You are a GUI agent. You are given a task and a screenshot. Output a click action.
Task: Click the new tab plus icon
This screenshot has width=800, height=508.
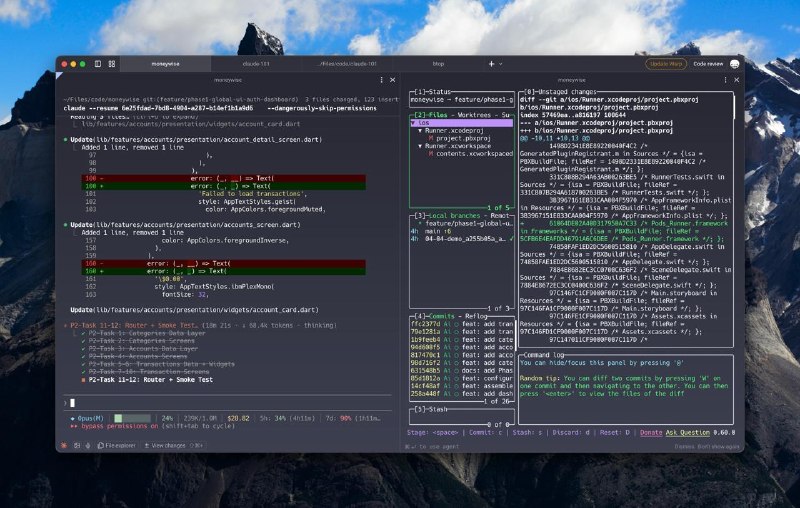pyautogui.click(x=490, y=63)
